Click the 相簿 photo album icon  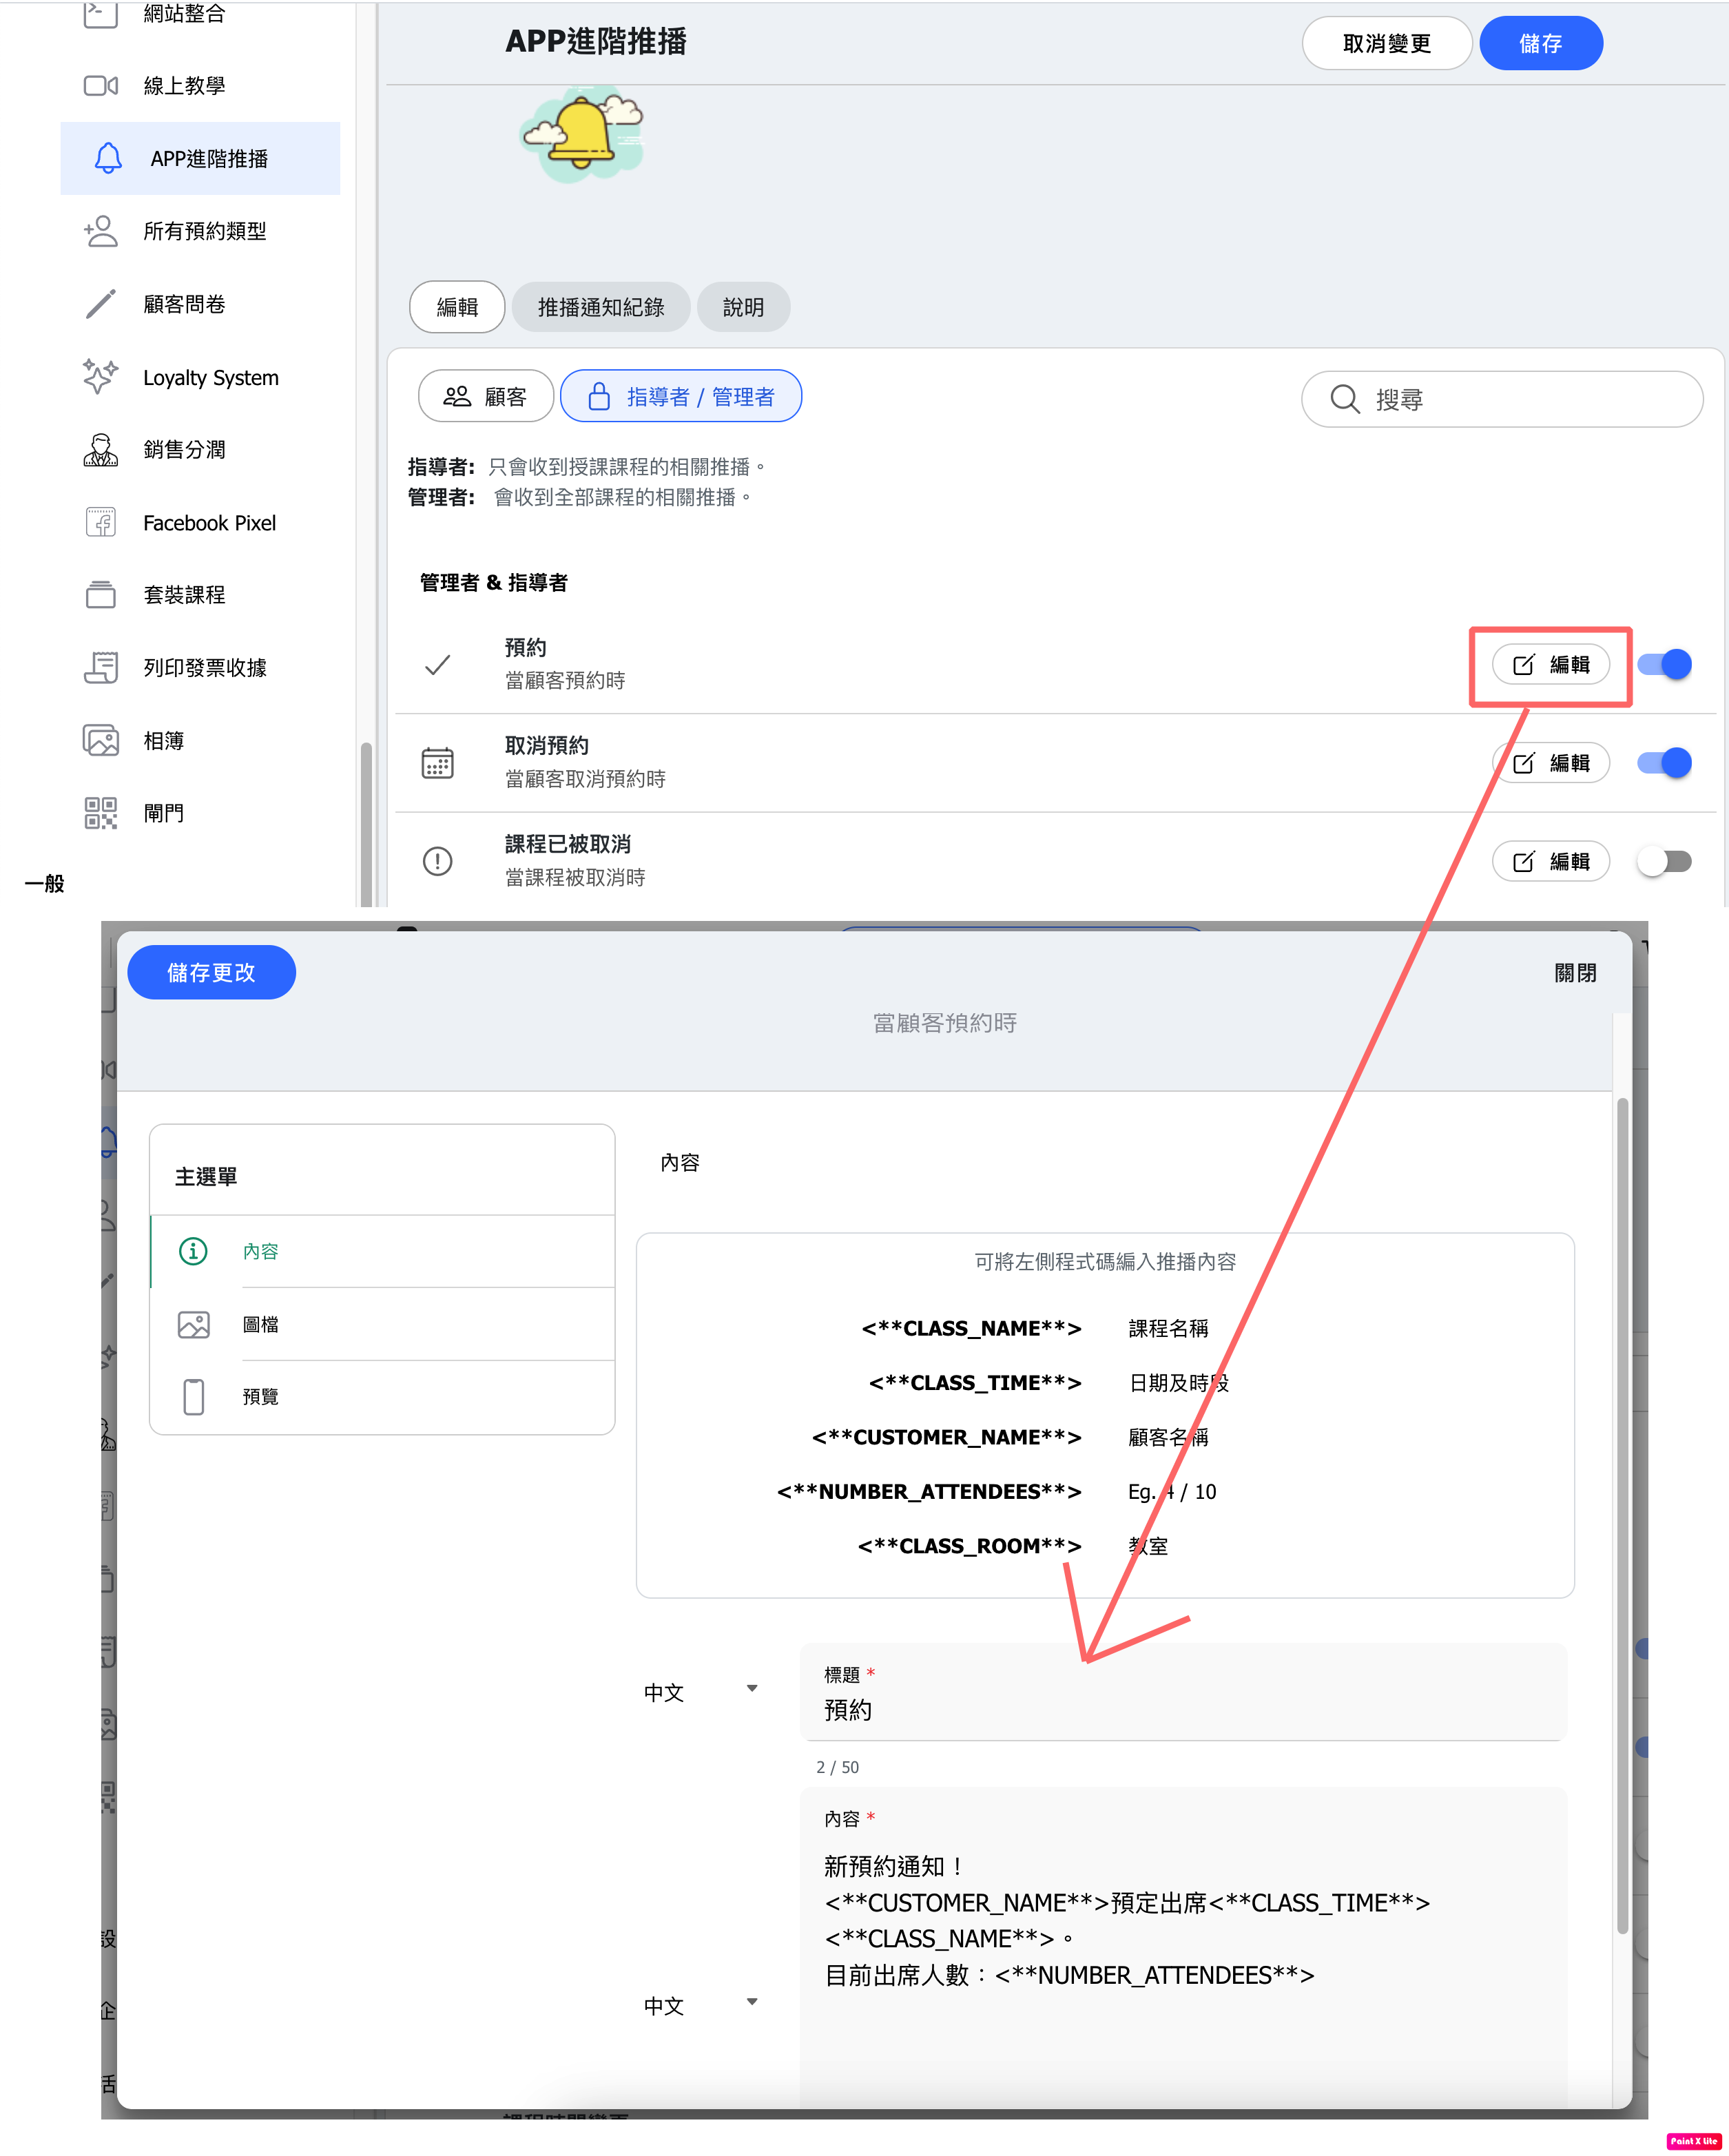click(101, 740)
